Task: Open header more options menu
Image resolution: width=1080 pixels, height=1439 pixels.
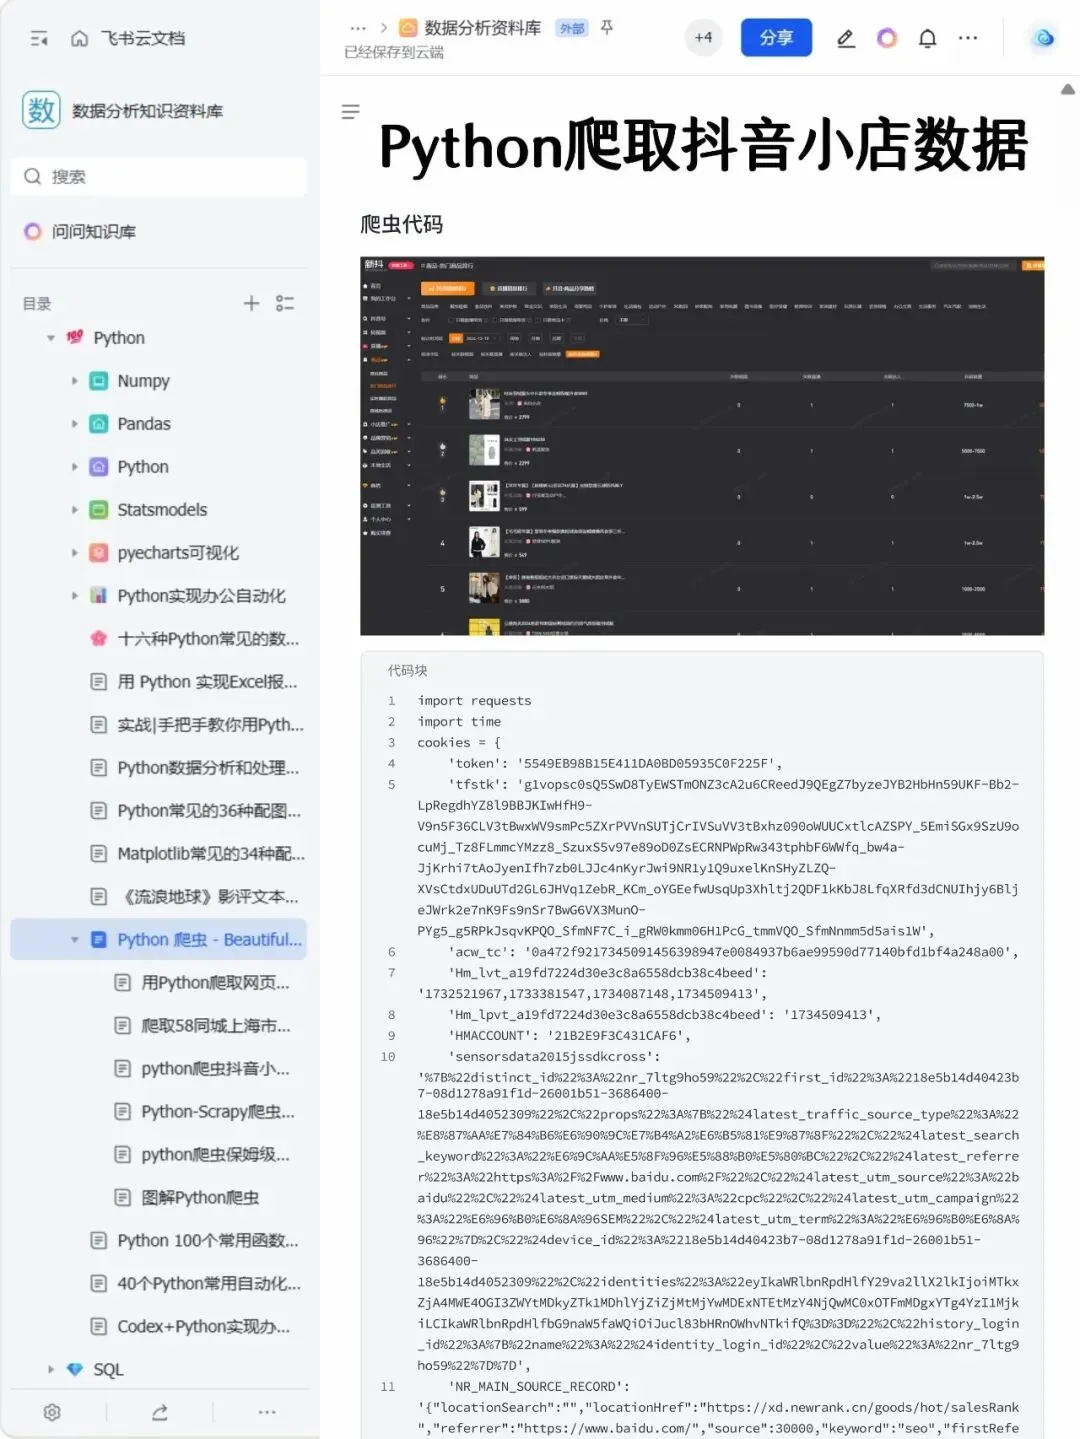Action: pyautogui.click(x=968, y=39)
